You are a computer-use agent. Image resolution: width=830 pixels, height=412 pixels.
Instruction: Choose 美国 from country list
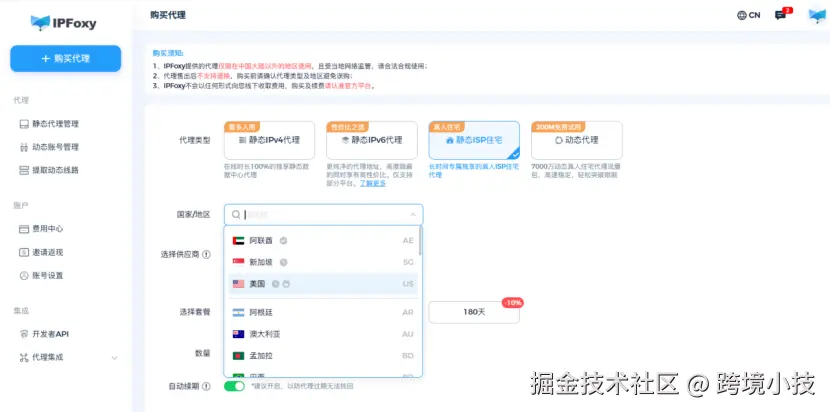pyautogui.click(x=323, y=284)
